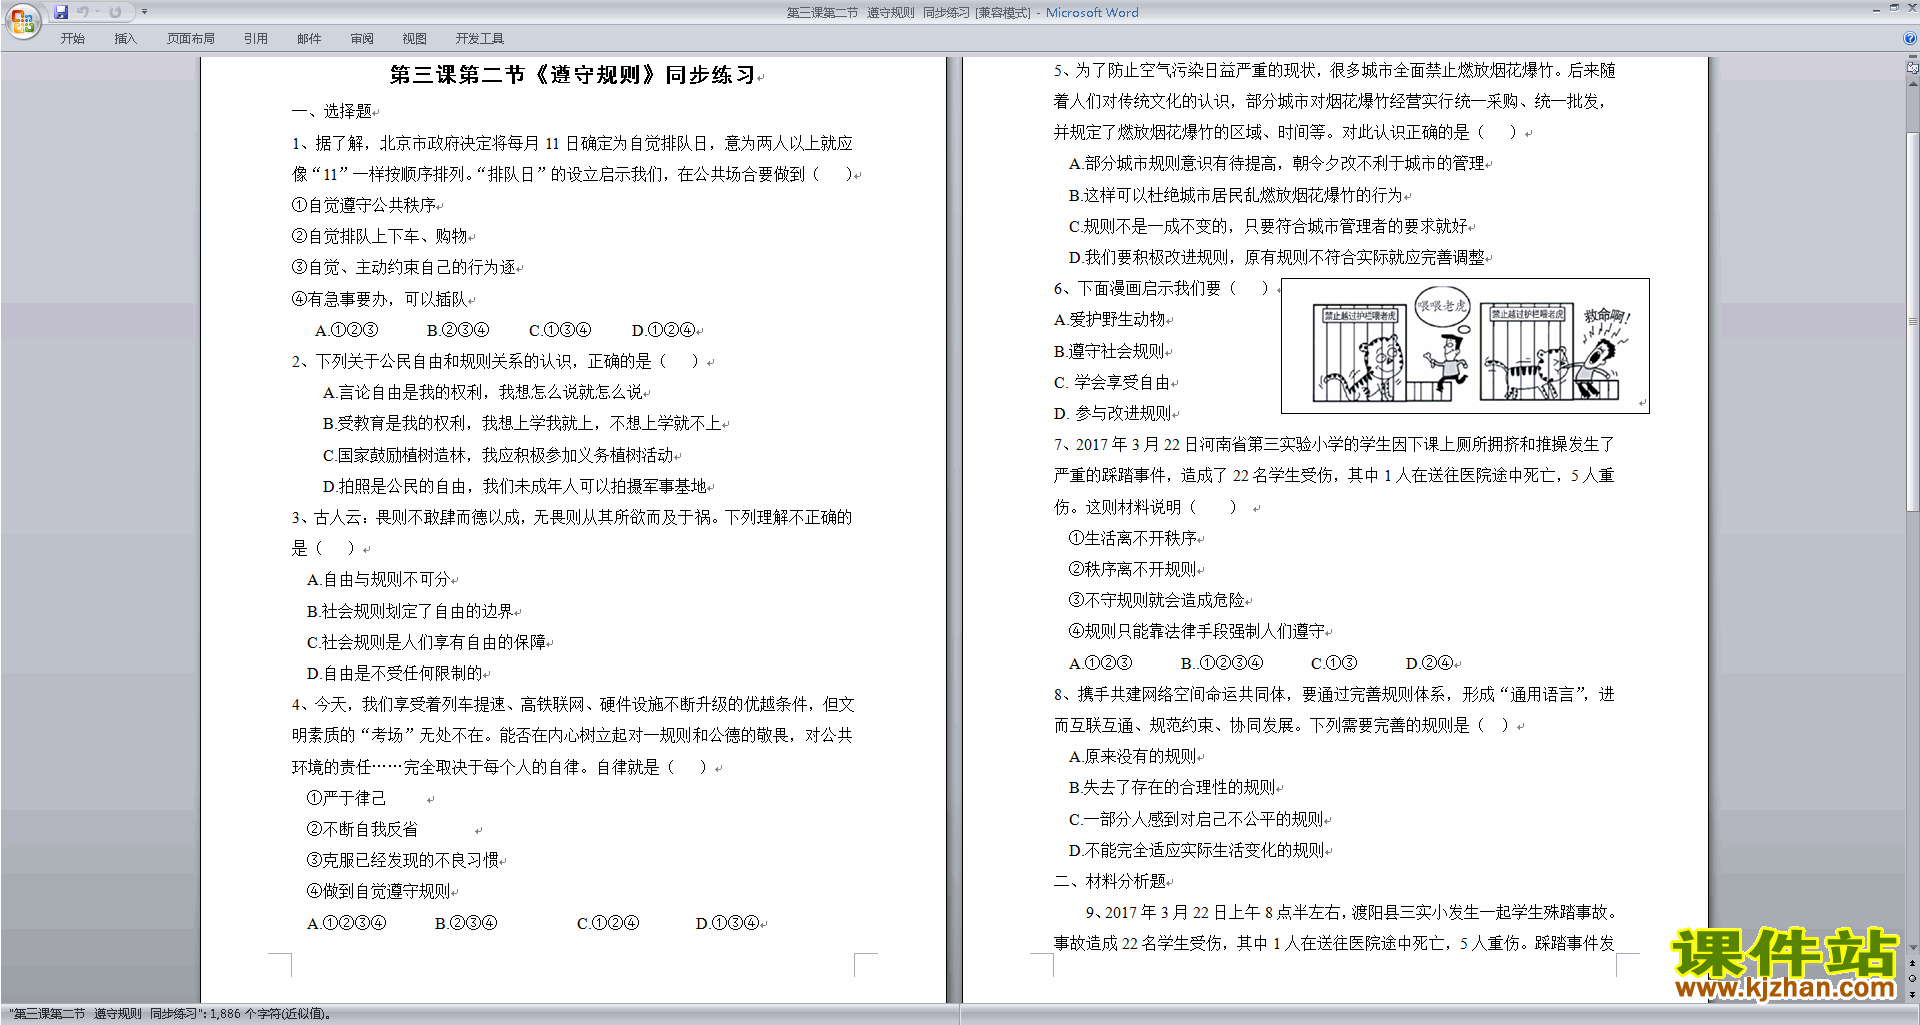Click option B.这样可以杜绝城市居民乱燃放 line
This screenshot has height=1025, width=1920.
tap(1236, 195)
